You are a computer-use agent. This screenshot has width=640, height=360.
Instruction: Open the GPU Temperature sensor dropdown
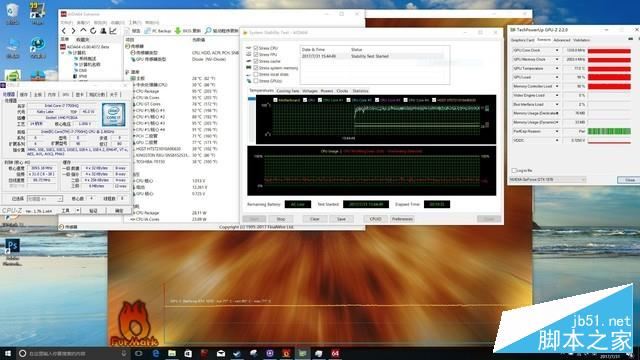coord(557,68)
